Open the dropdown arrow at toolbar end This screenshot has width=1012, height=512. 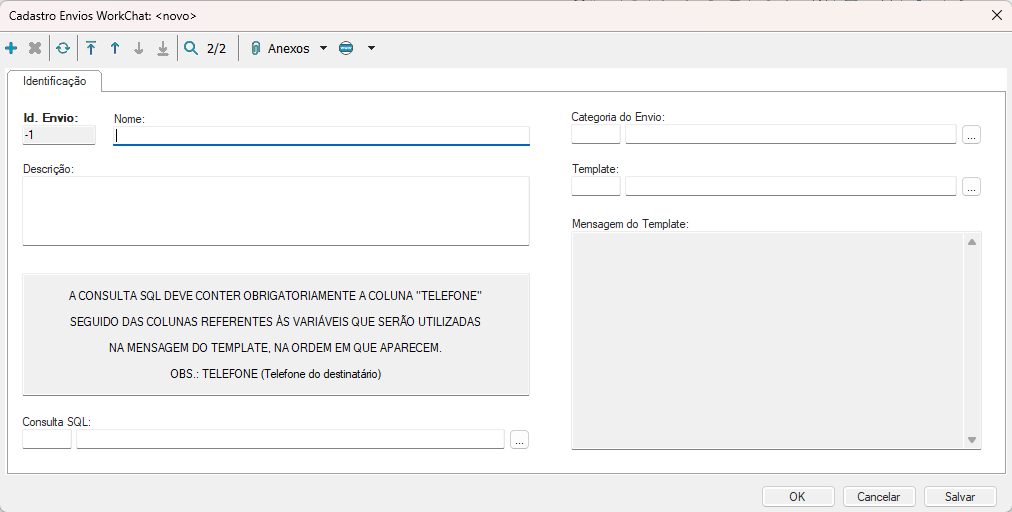pos(371,48)
